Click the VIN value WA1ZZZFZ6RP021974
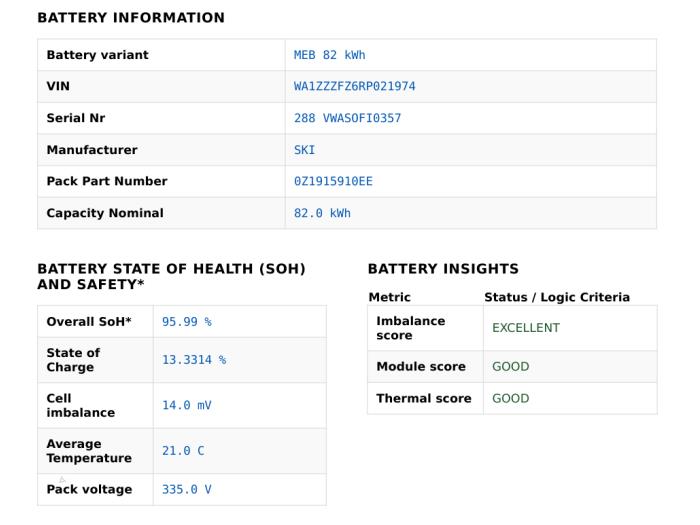700x525 pixels. (354, 86)
